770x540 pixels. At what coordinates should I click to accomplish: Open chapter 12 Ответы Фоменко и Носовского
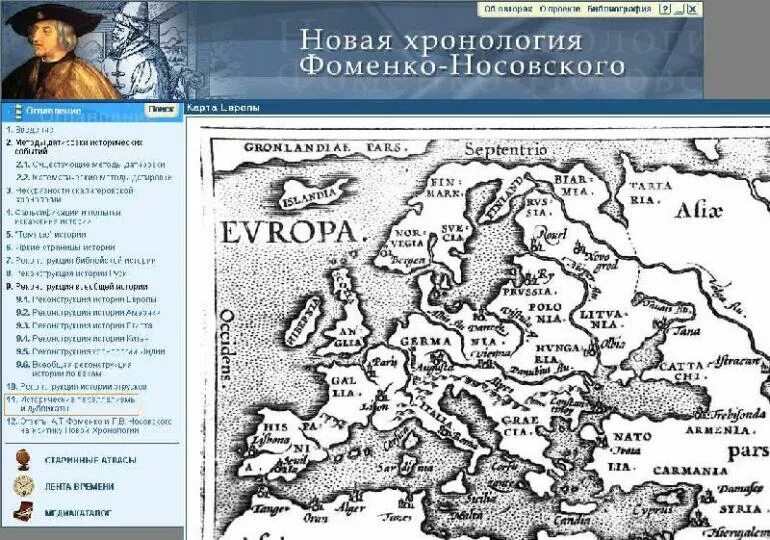pyautogui.click(x=89, y=426)
